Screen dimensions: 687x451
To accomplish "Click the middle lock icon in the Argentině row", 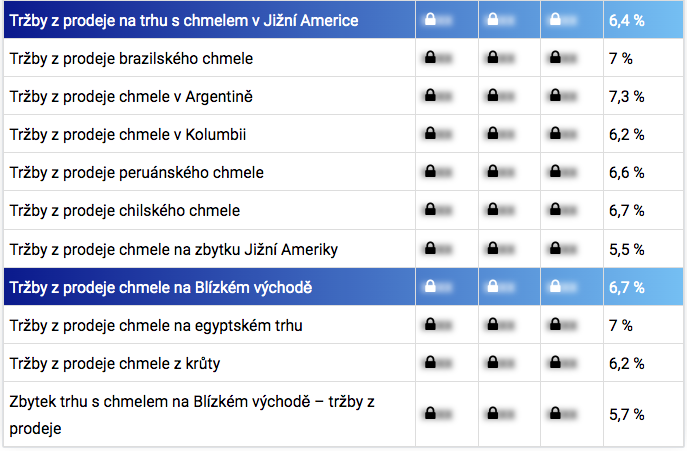I will coord(492,96).
